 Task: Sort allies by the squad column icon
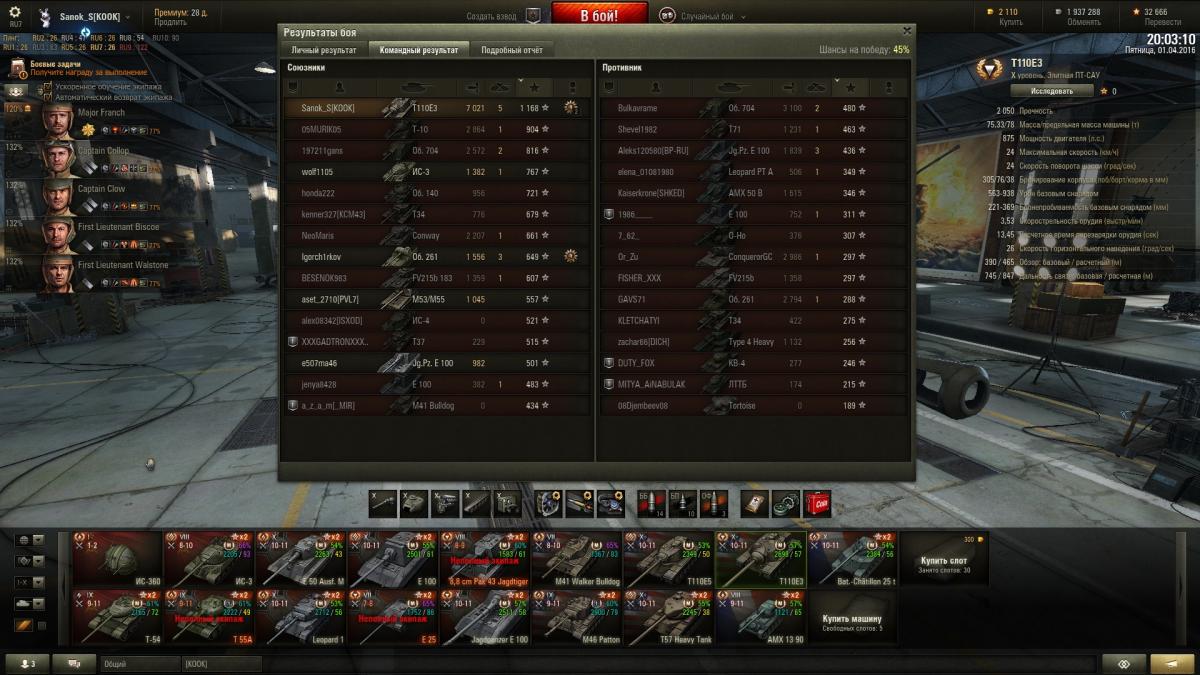tap(293, 87)
